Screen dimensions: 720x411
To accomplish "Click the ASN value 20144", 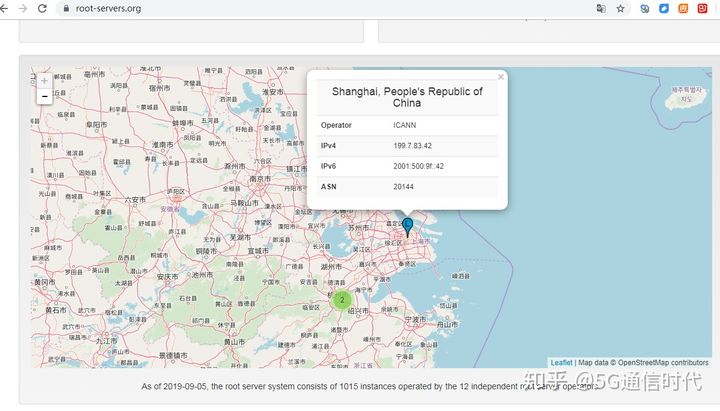I will tap(403, 187).
